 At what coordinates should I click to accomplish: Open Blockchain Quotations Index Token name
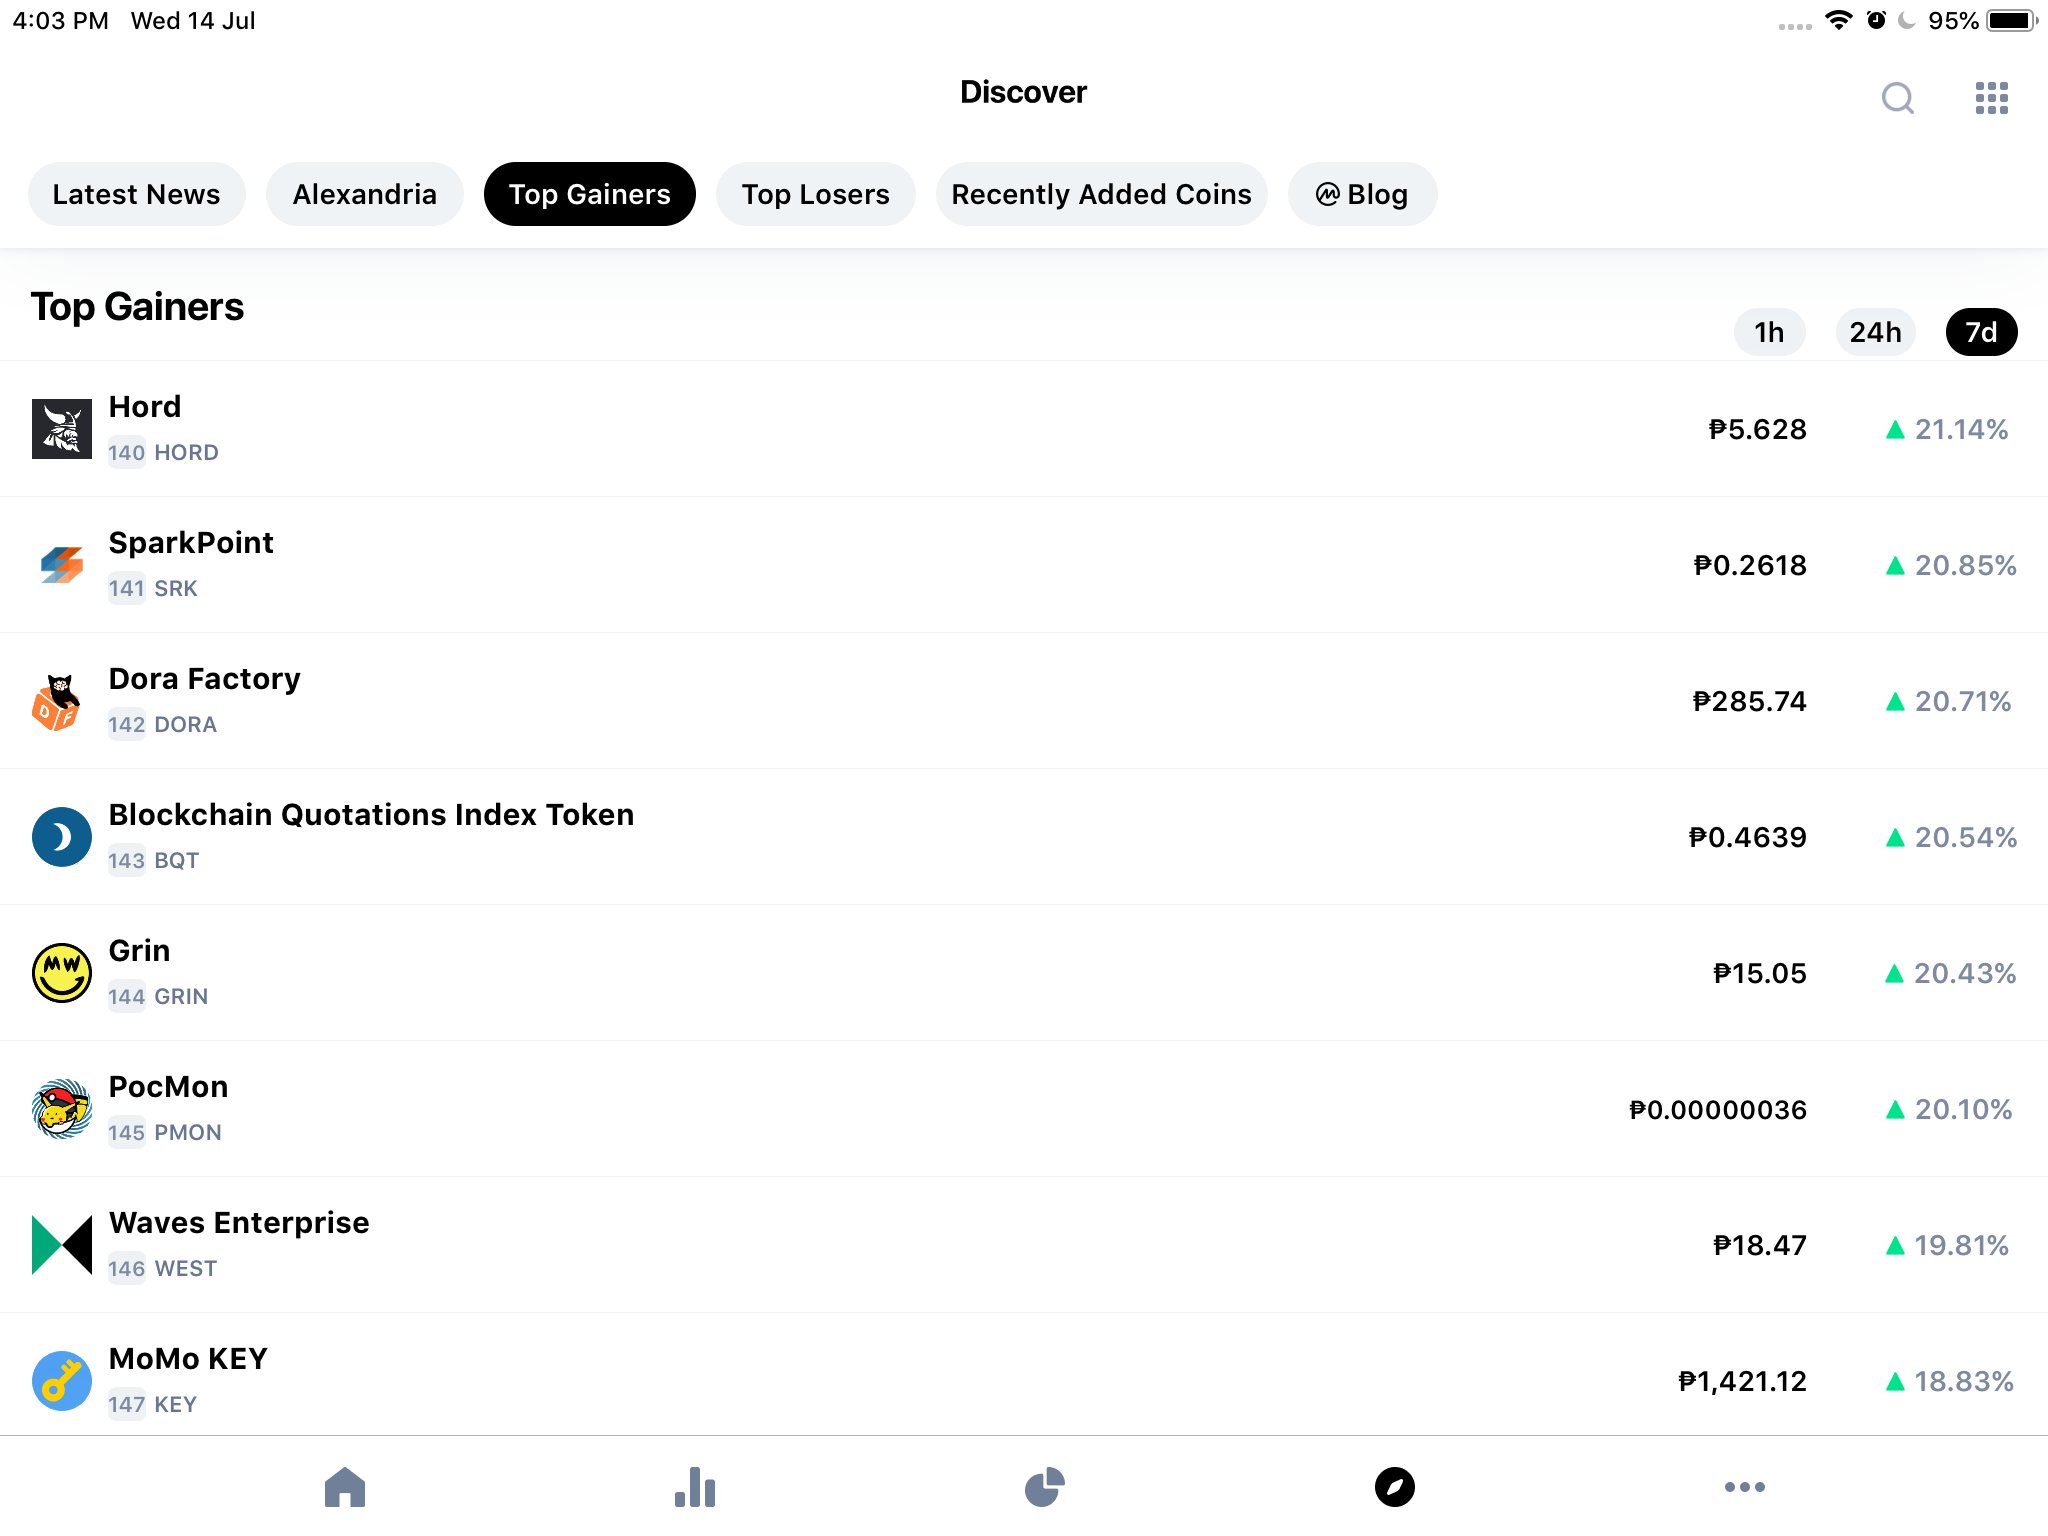(371, 814)
